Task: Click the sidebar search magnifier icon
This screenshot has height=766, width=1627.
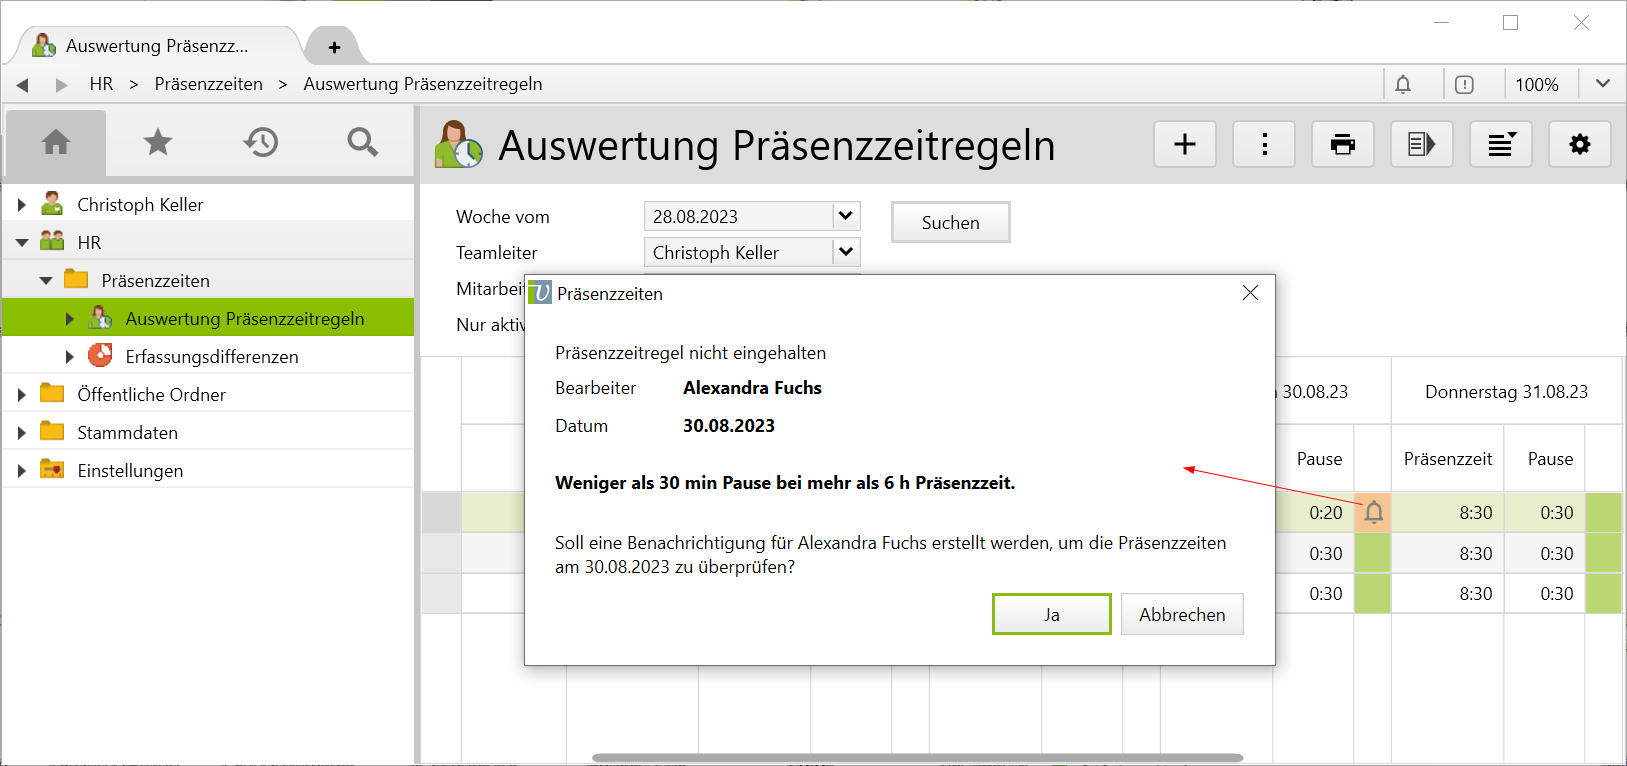Action: pos(362,143)
